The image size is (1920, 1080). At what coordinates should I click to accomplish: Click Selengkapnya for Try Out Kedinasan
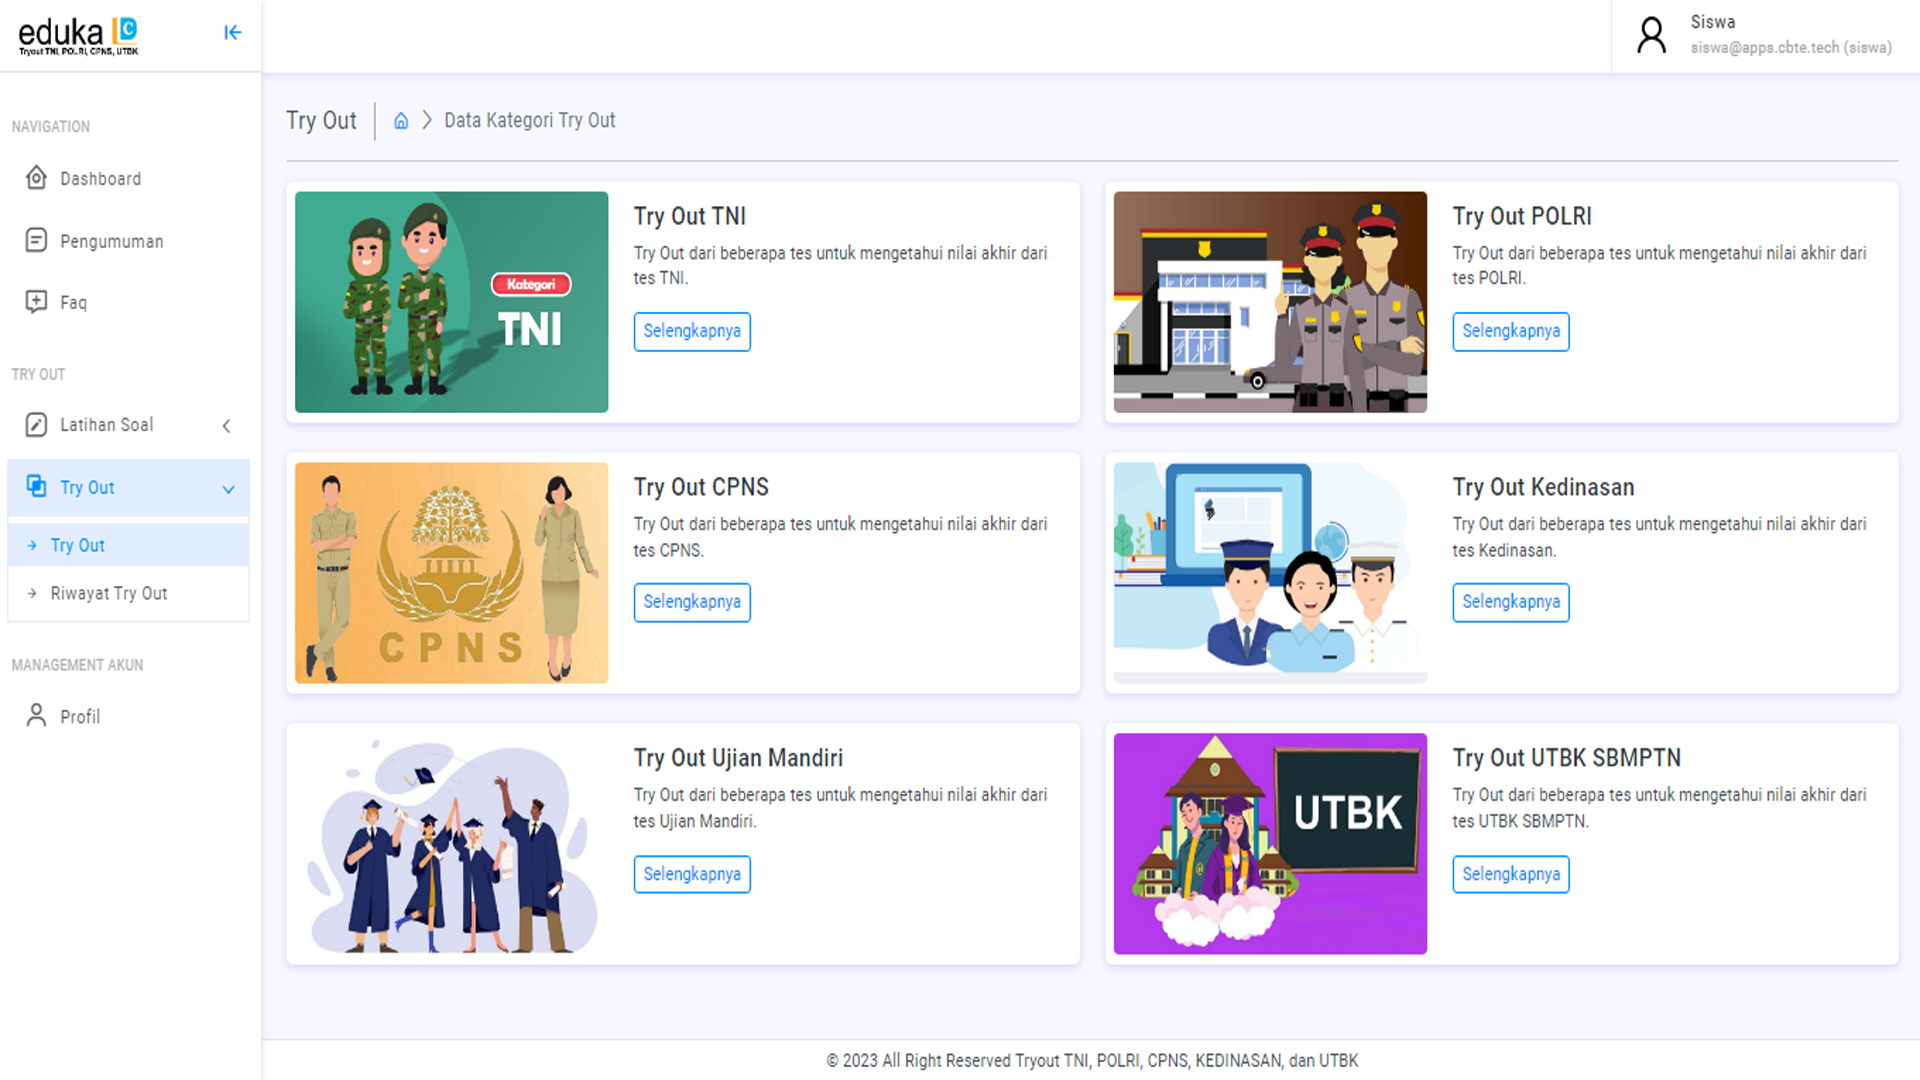(1510, 602)
